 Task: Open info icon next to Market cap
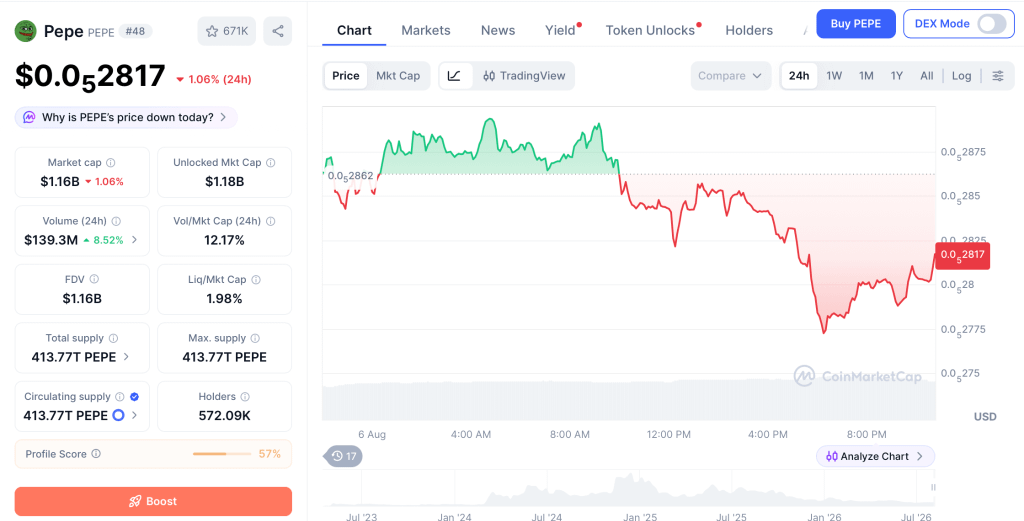[111, 163]
